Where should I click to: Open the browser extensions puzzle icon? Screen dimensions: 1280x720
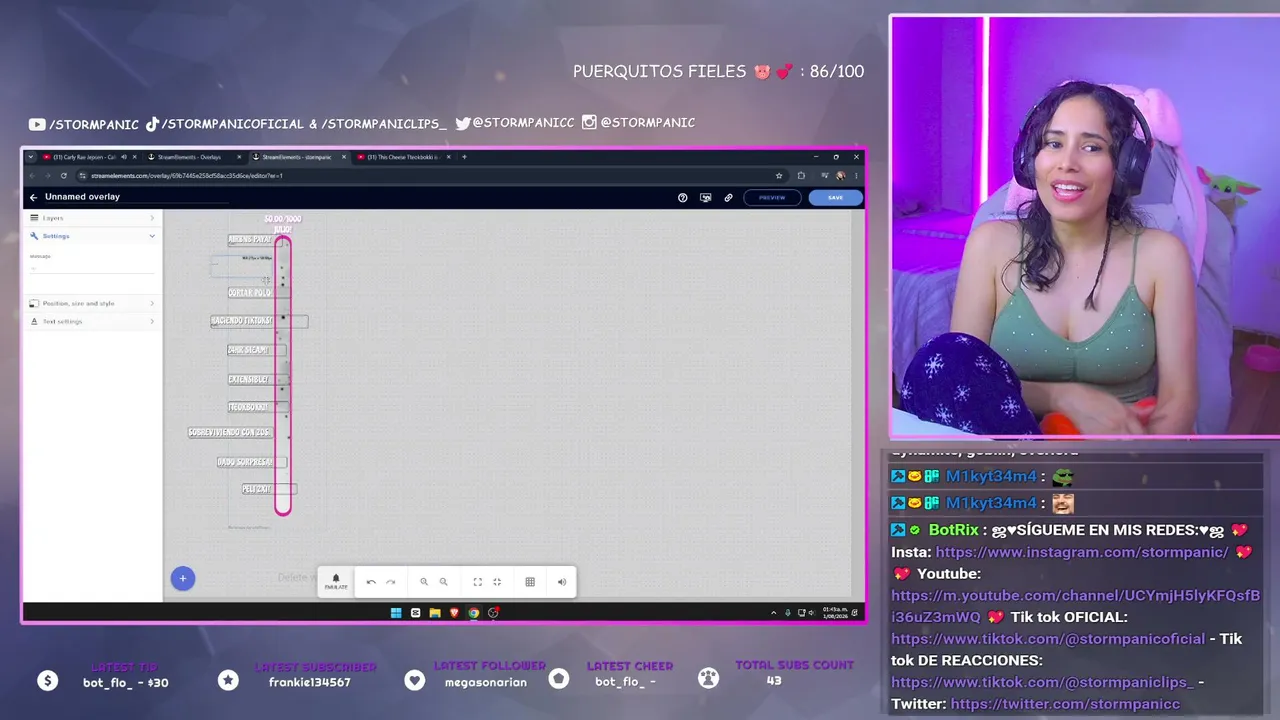point(801,176)
